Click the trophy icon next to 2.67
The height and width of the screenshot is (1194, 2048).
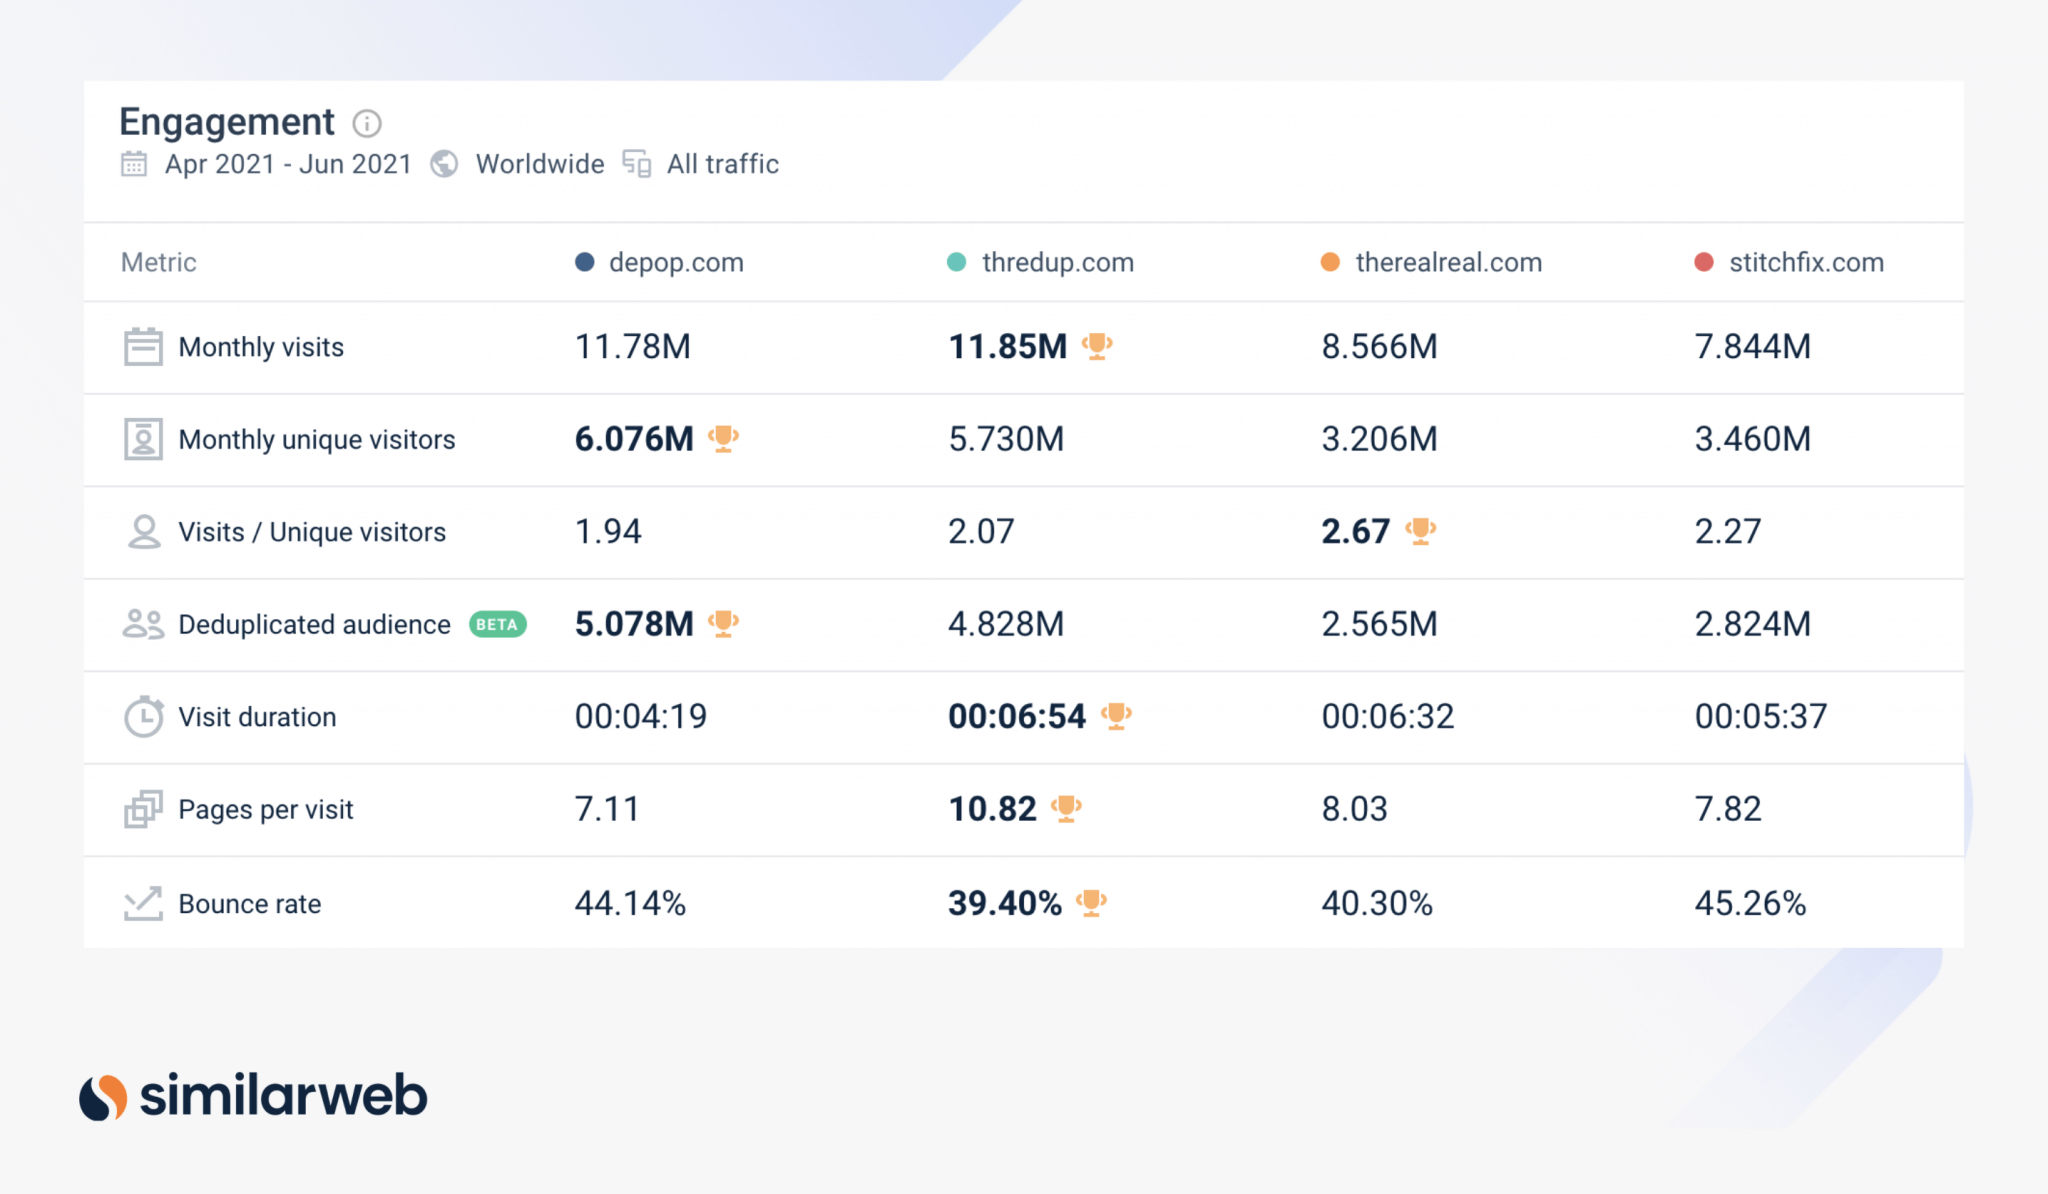1420,531
